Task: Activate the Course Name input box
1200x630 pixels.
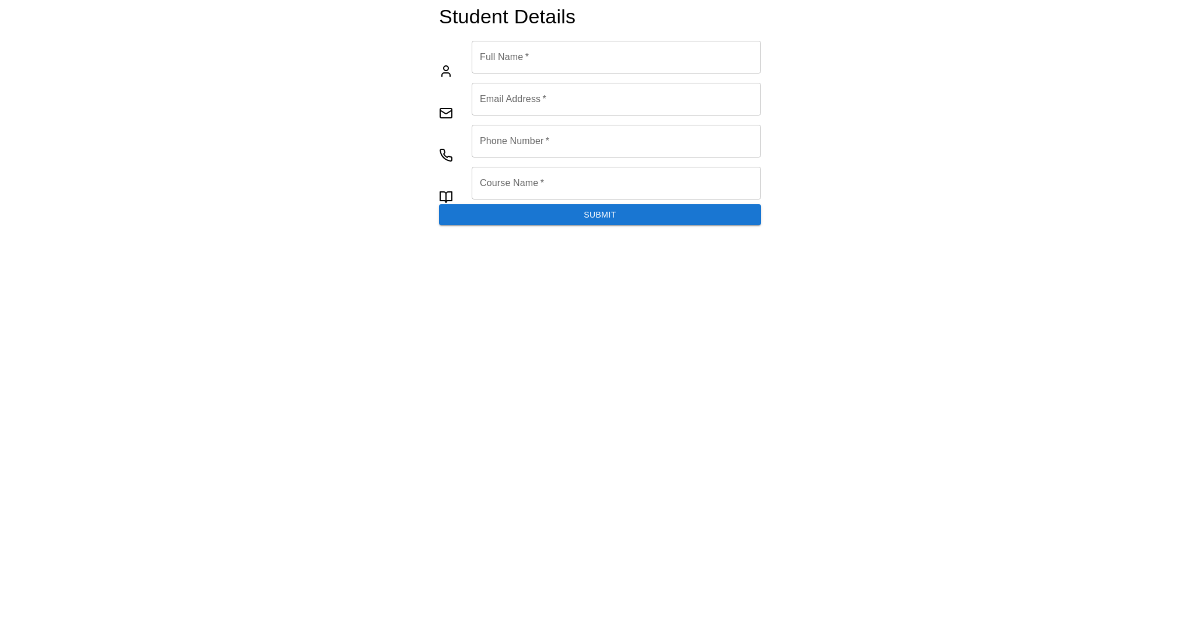Action: click(x=616, y=183)
